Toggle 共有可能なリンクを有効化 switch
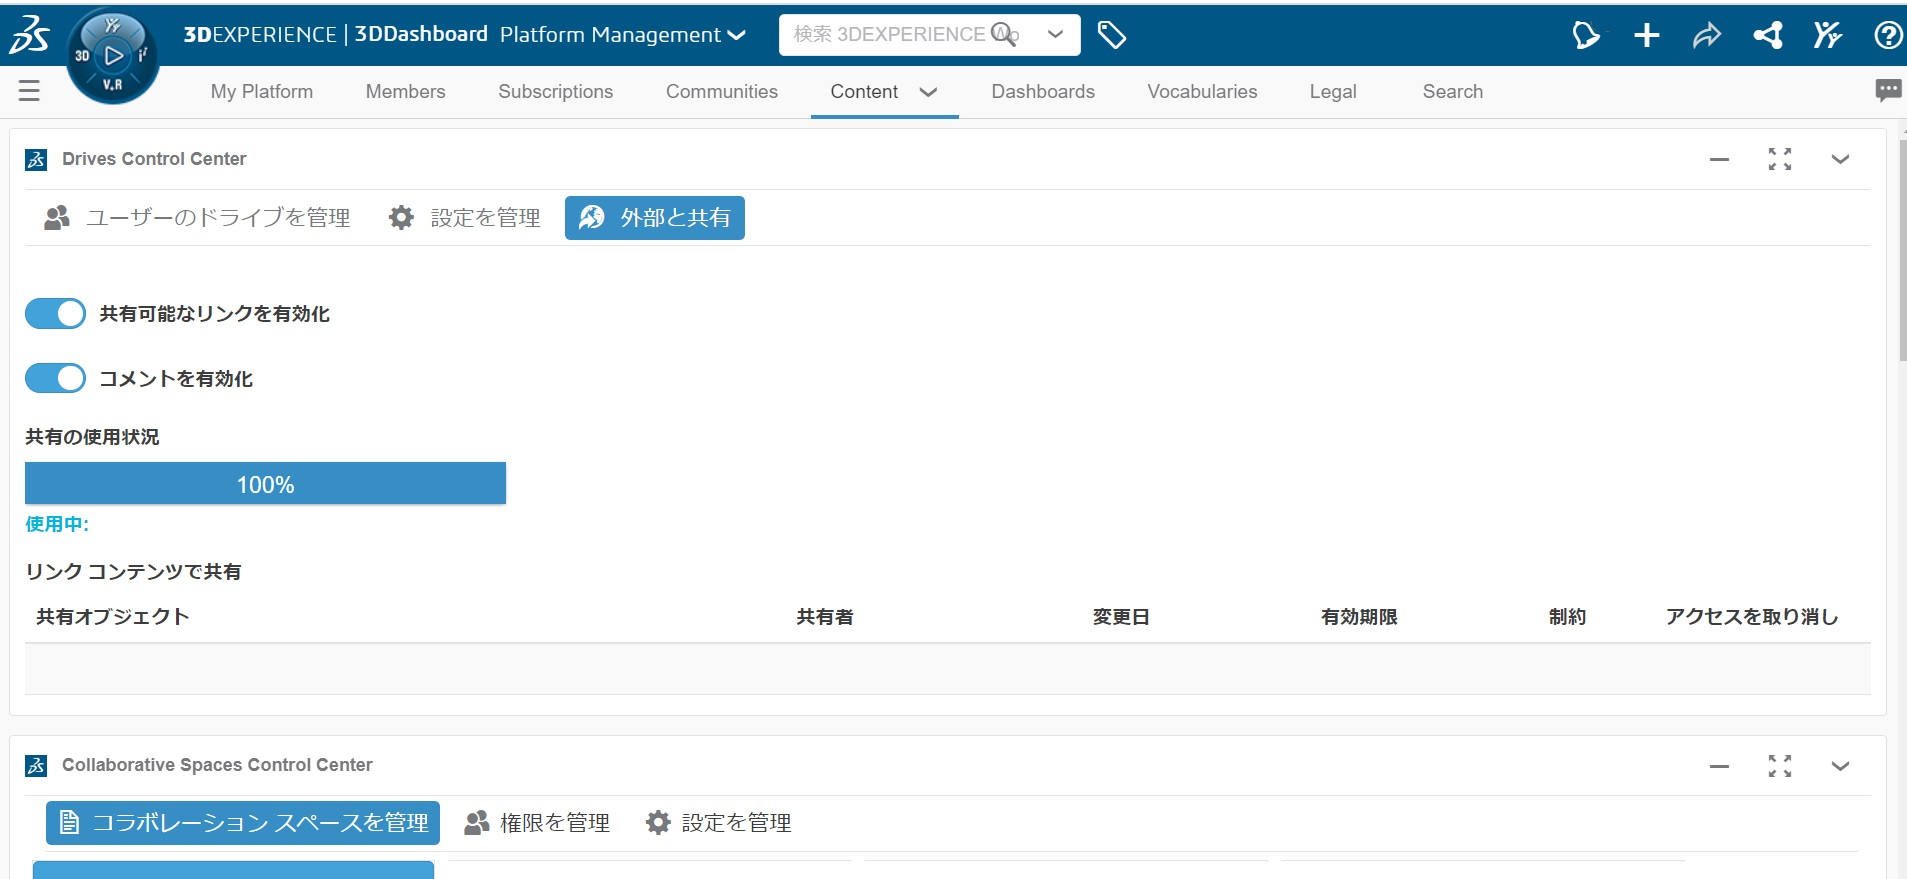 coord(55,314)
